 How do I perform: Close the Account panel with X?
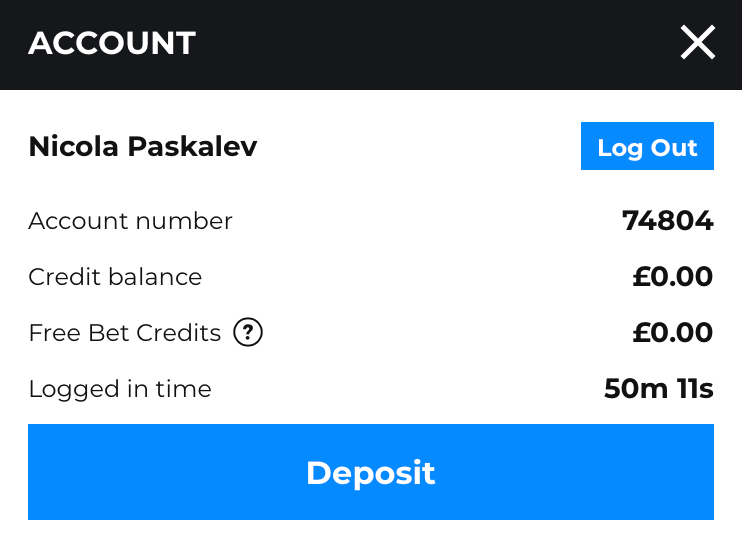point(698,43)
